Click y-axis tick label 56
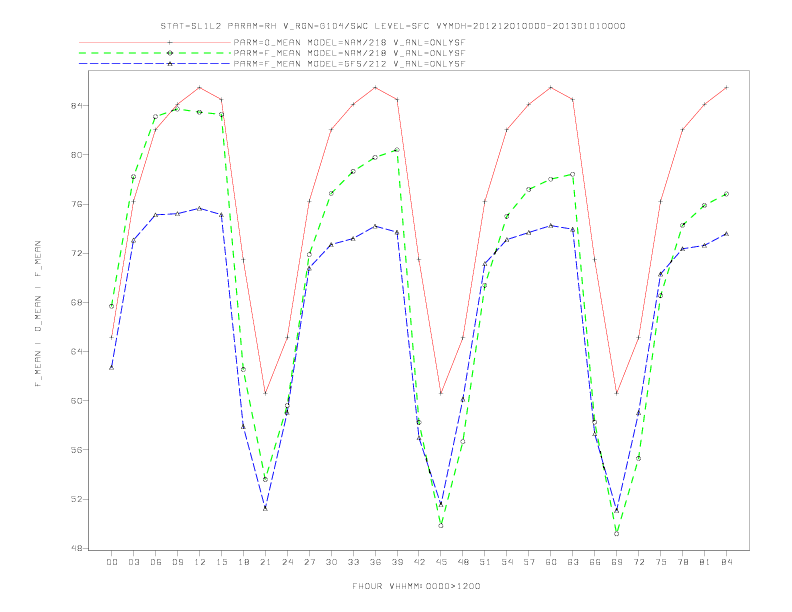 pos(78,449)
